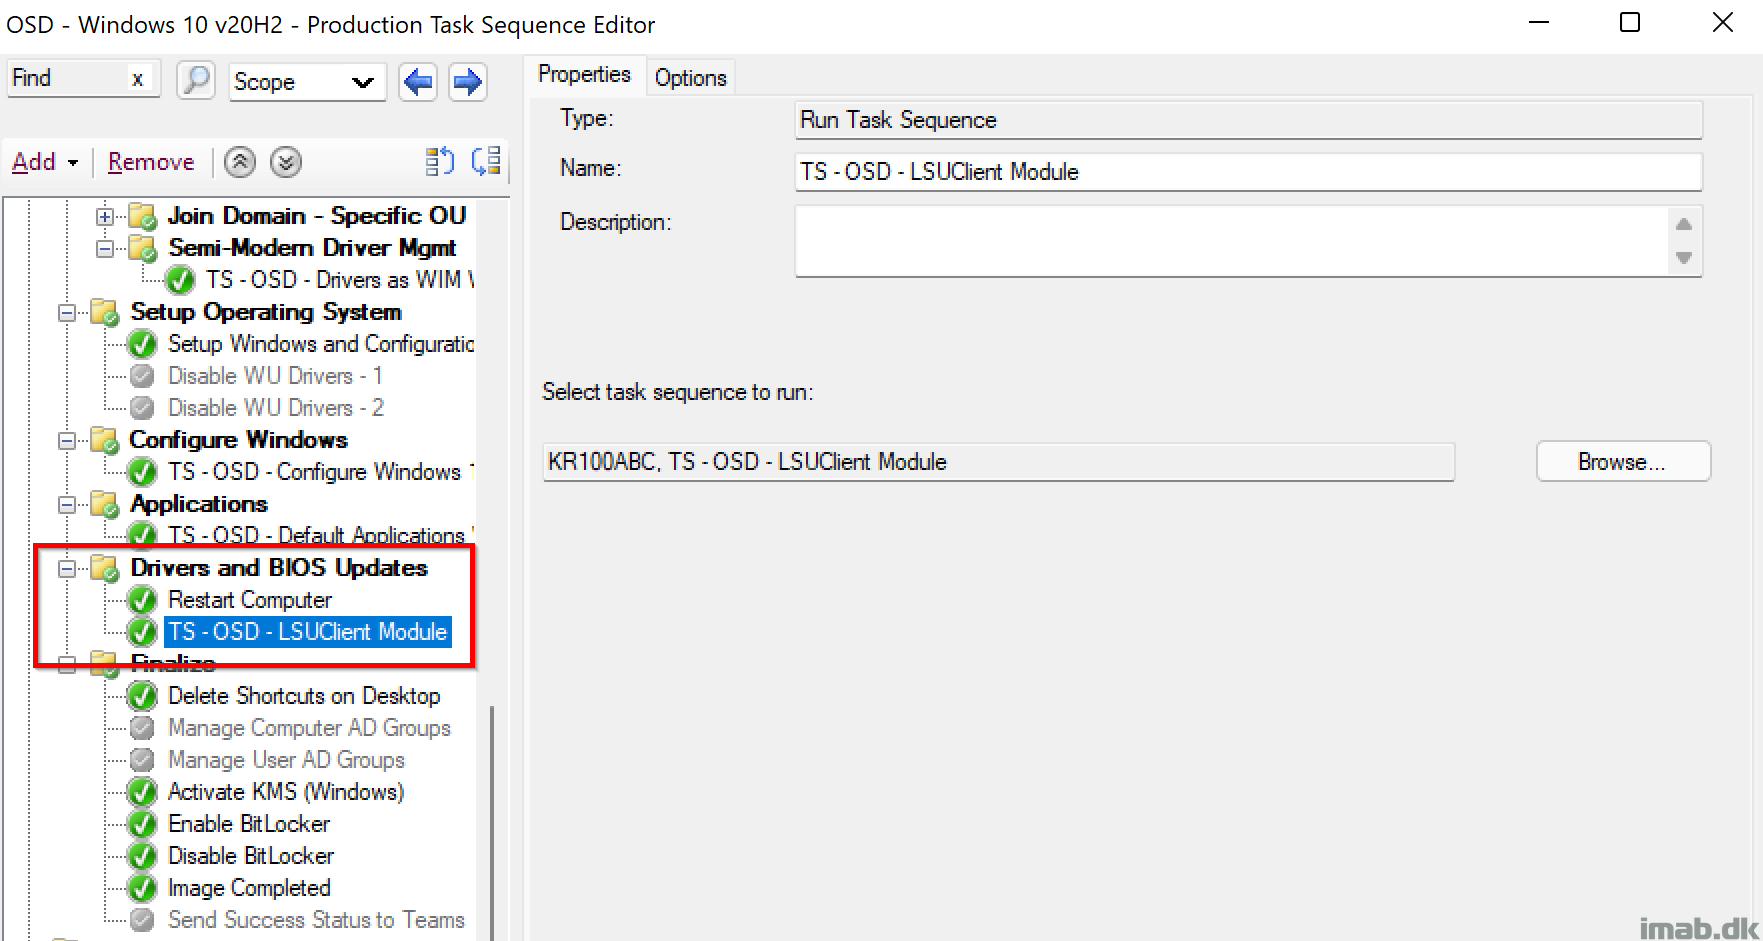Image resolution: width=1763 pixels, height=941 pixels.
Task: Click the magnifier search icon
Action: pos(196,80)
